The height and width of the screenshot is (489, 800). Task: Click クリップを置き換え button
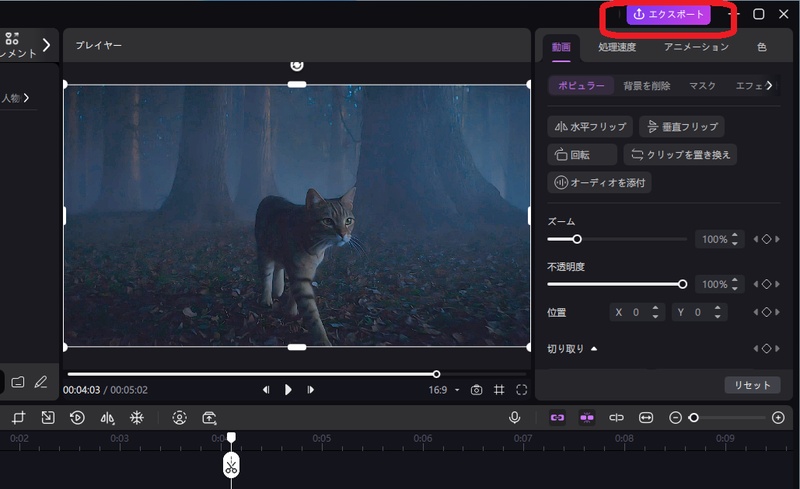[680, 155]
